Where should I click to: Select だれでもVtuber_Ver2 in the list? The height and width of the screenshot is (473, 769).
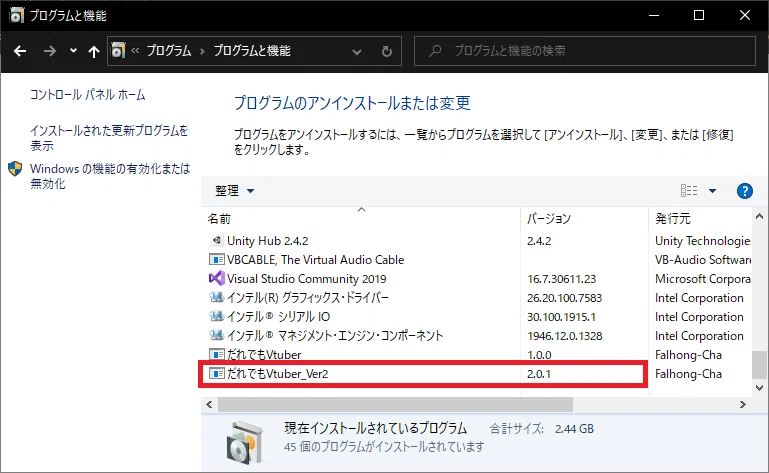pyautogui.click(x=277, y=374)
